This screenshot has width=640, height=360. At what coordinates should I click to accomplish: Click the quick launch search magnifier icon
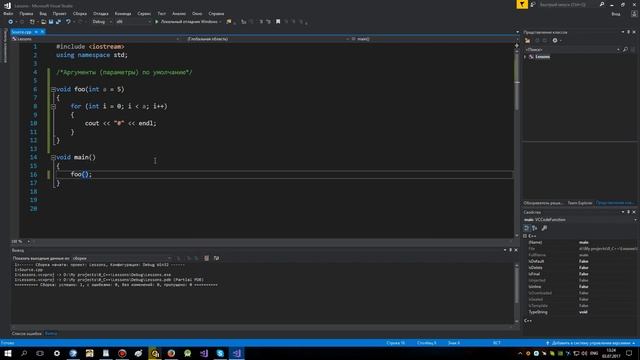602,4
